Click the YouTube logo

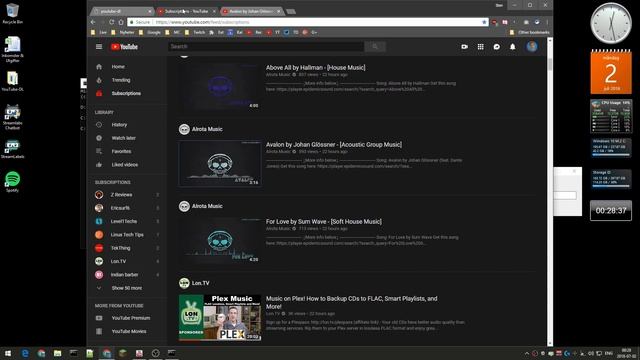[x=124, y=47]
